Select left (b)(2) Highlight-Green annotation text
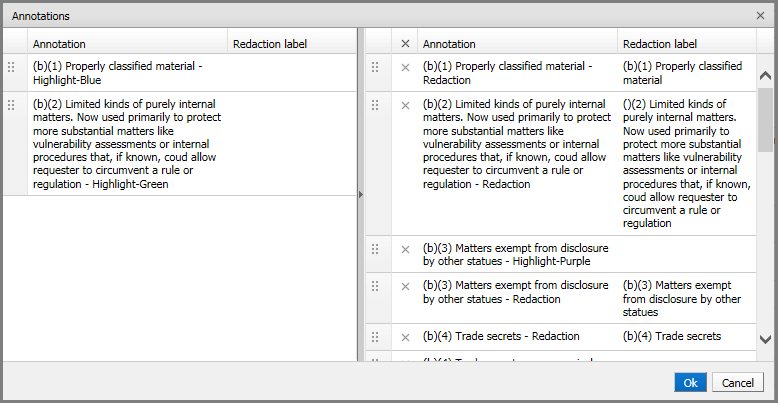The width and height of the screenshot is (778, 403). point(127,144)
